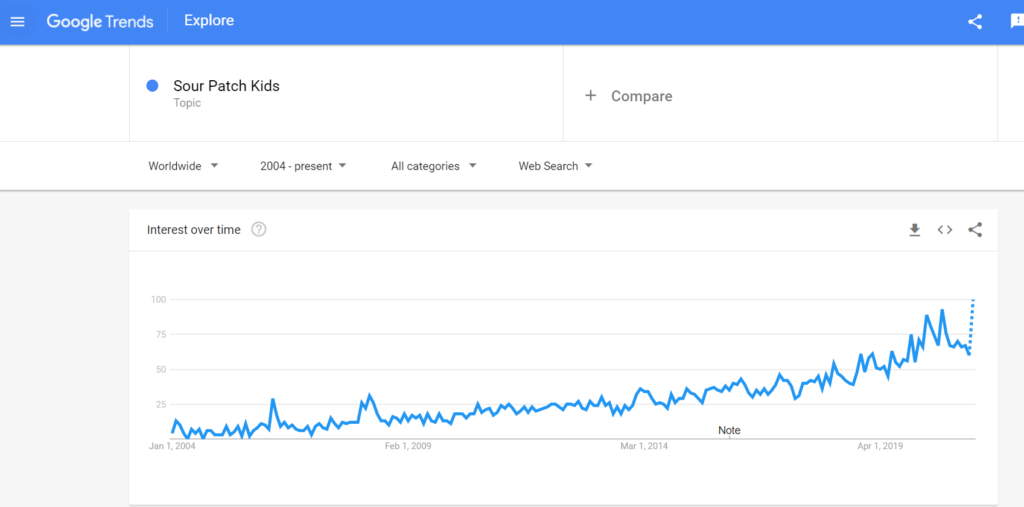Click the Interest over time heading
The image size is (1024, 507).
pos(193,230)
